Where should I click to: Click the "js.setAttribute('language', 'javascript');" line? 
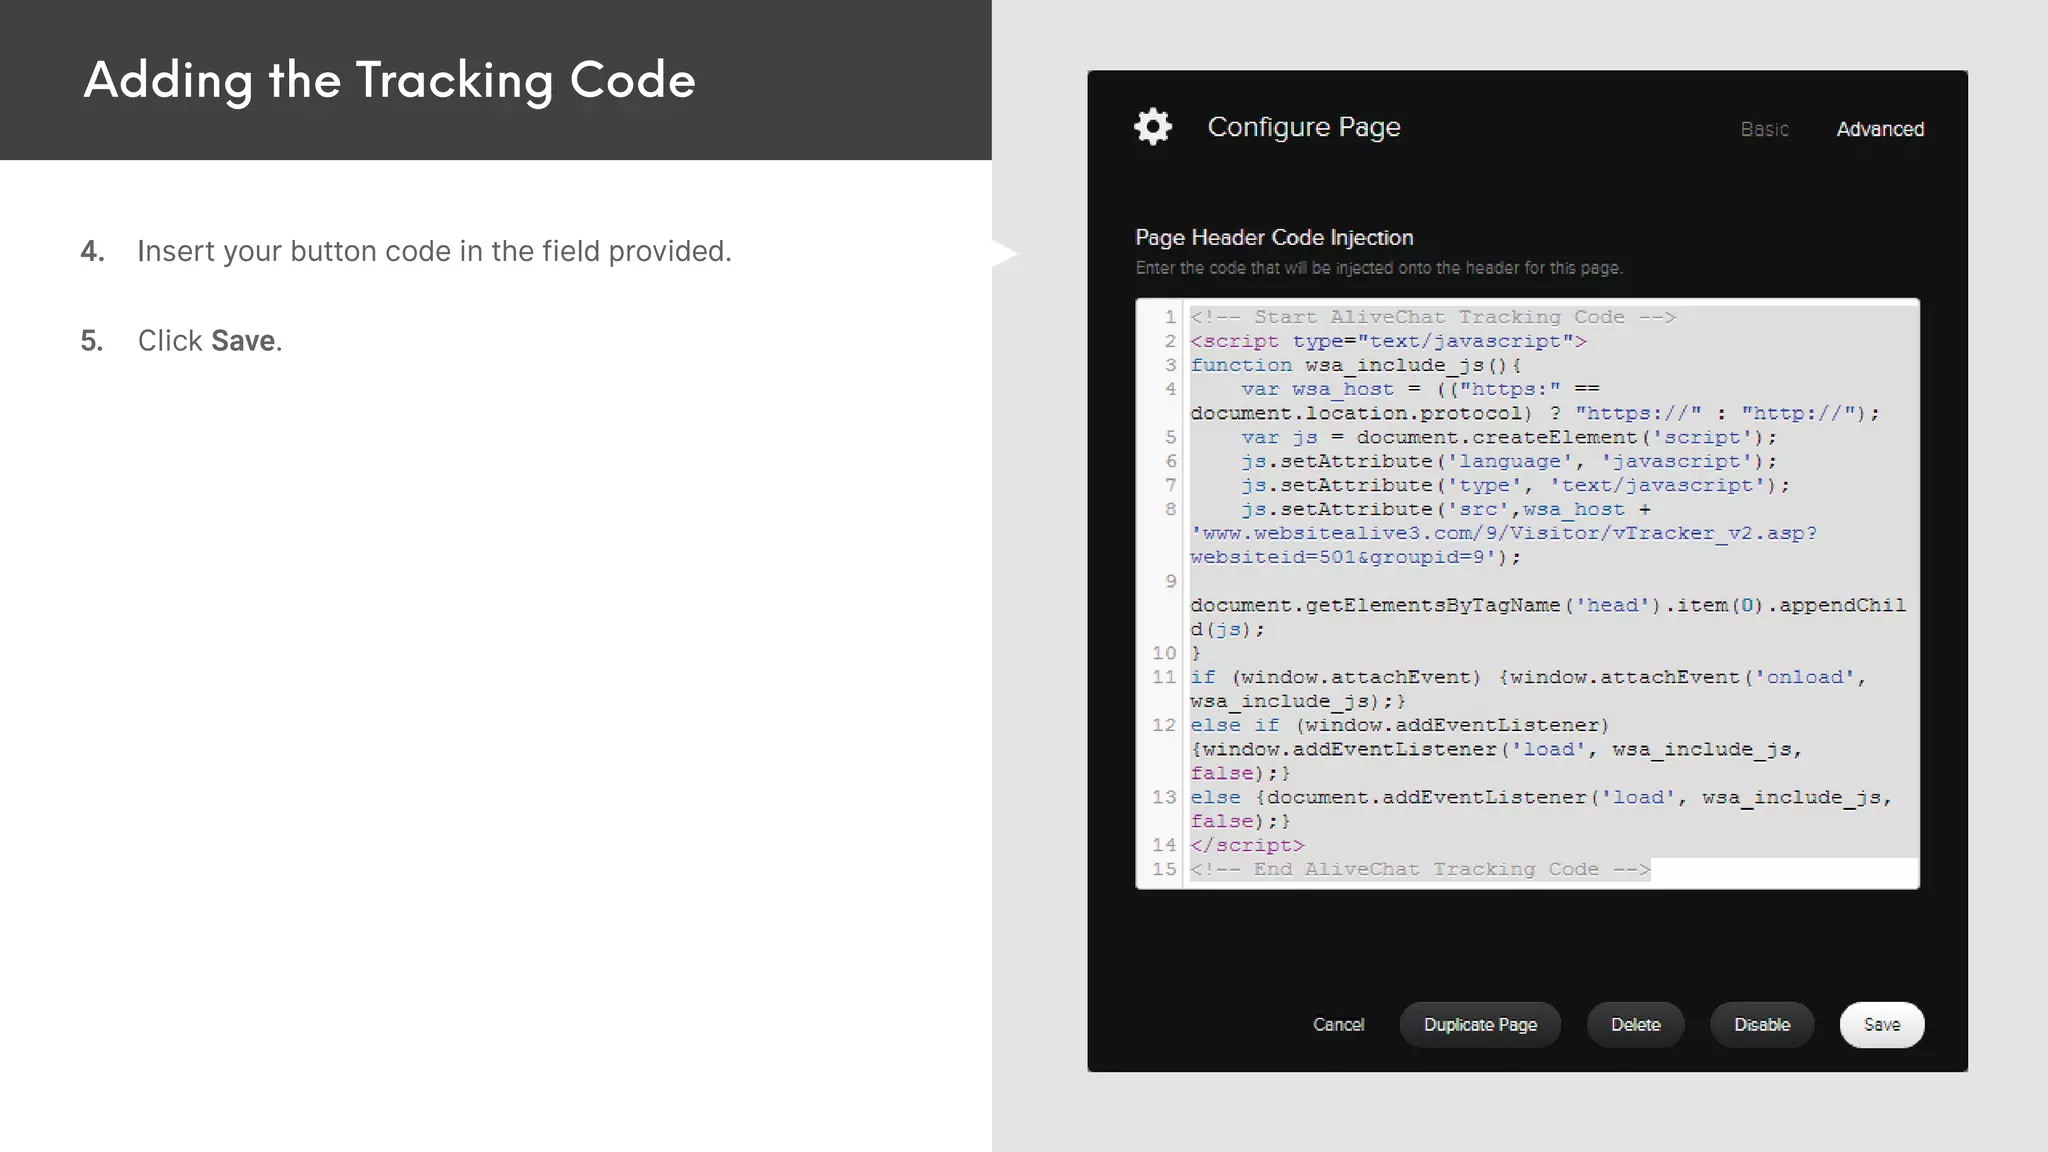tap(1509, 461)
